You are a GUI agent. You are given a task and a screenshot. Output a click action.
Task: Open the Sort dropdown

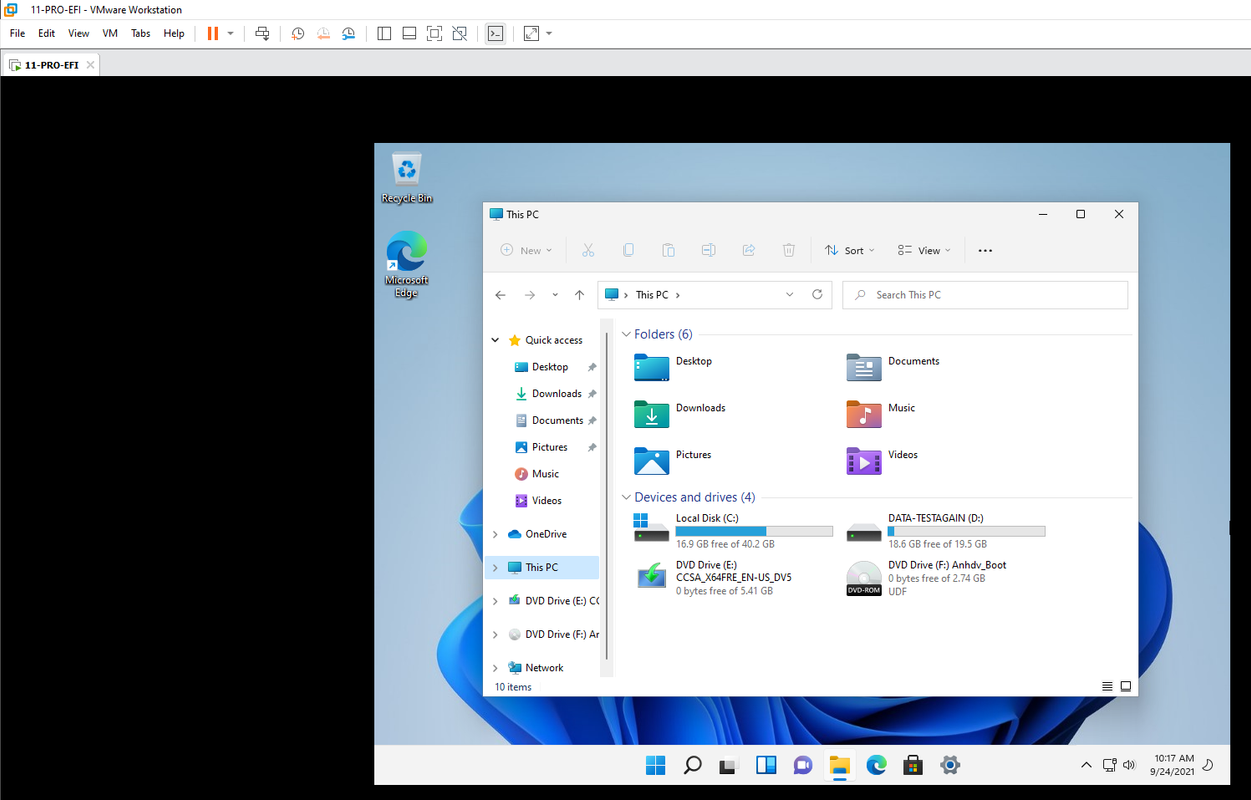(850, 250)
